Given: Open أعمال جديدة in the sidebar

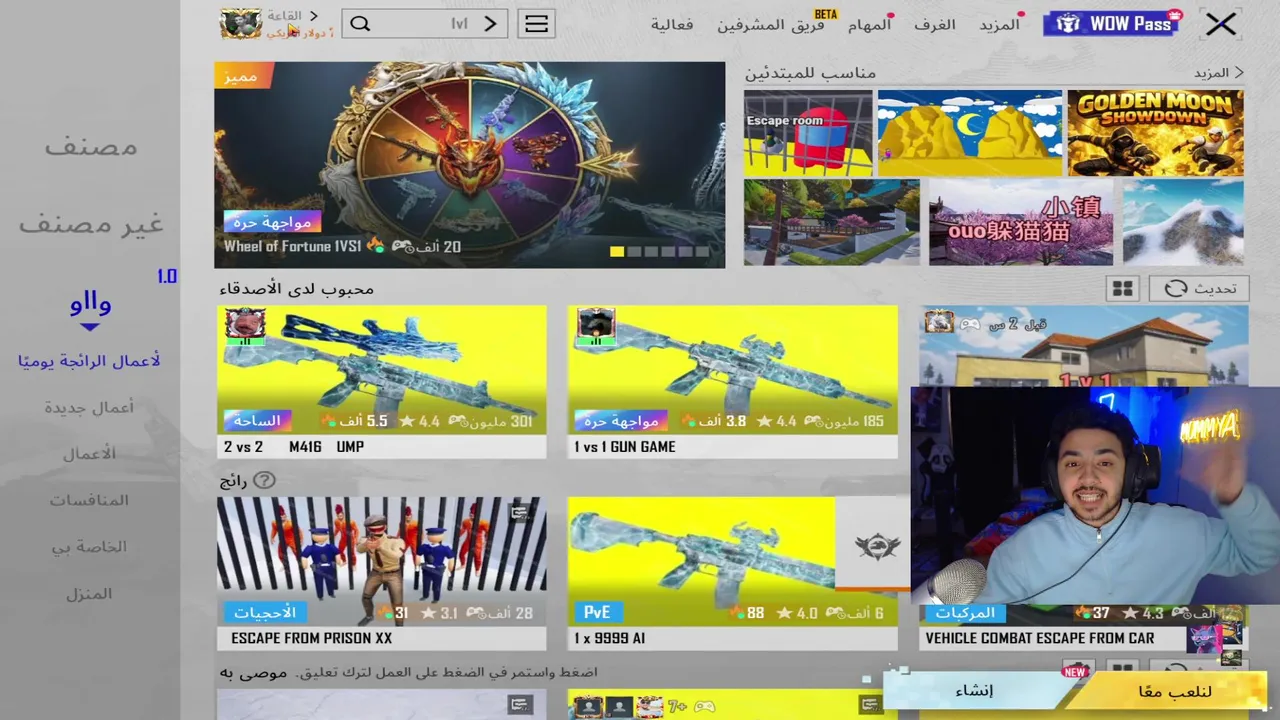Looking at the screenshot, I should 89,407.
